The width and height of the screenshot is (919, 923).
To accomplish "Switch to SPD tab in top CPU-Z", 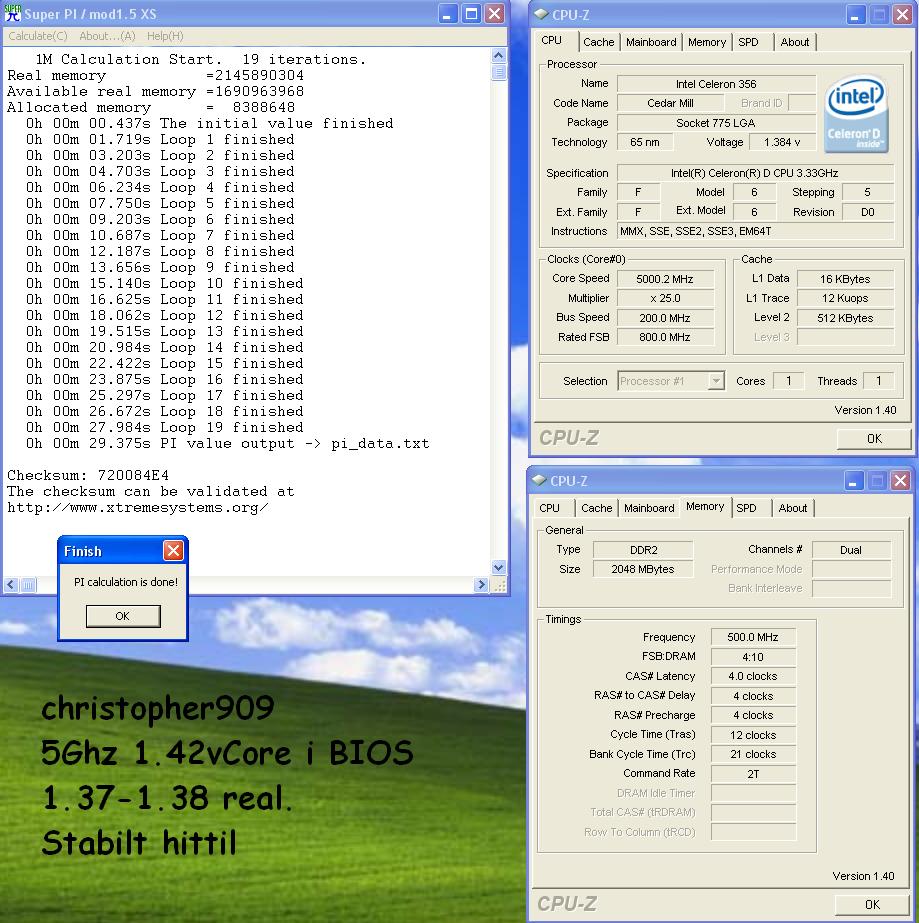I will point(748,42).
